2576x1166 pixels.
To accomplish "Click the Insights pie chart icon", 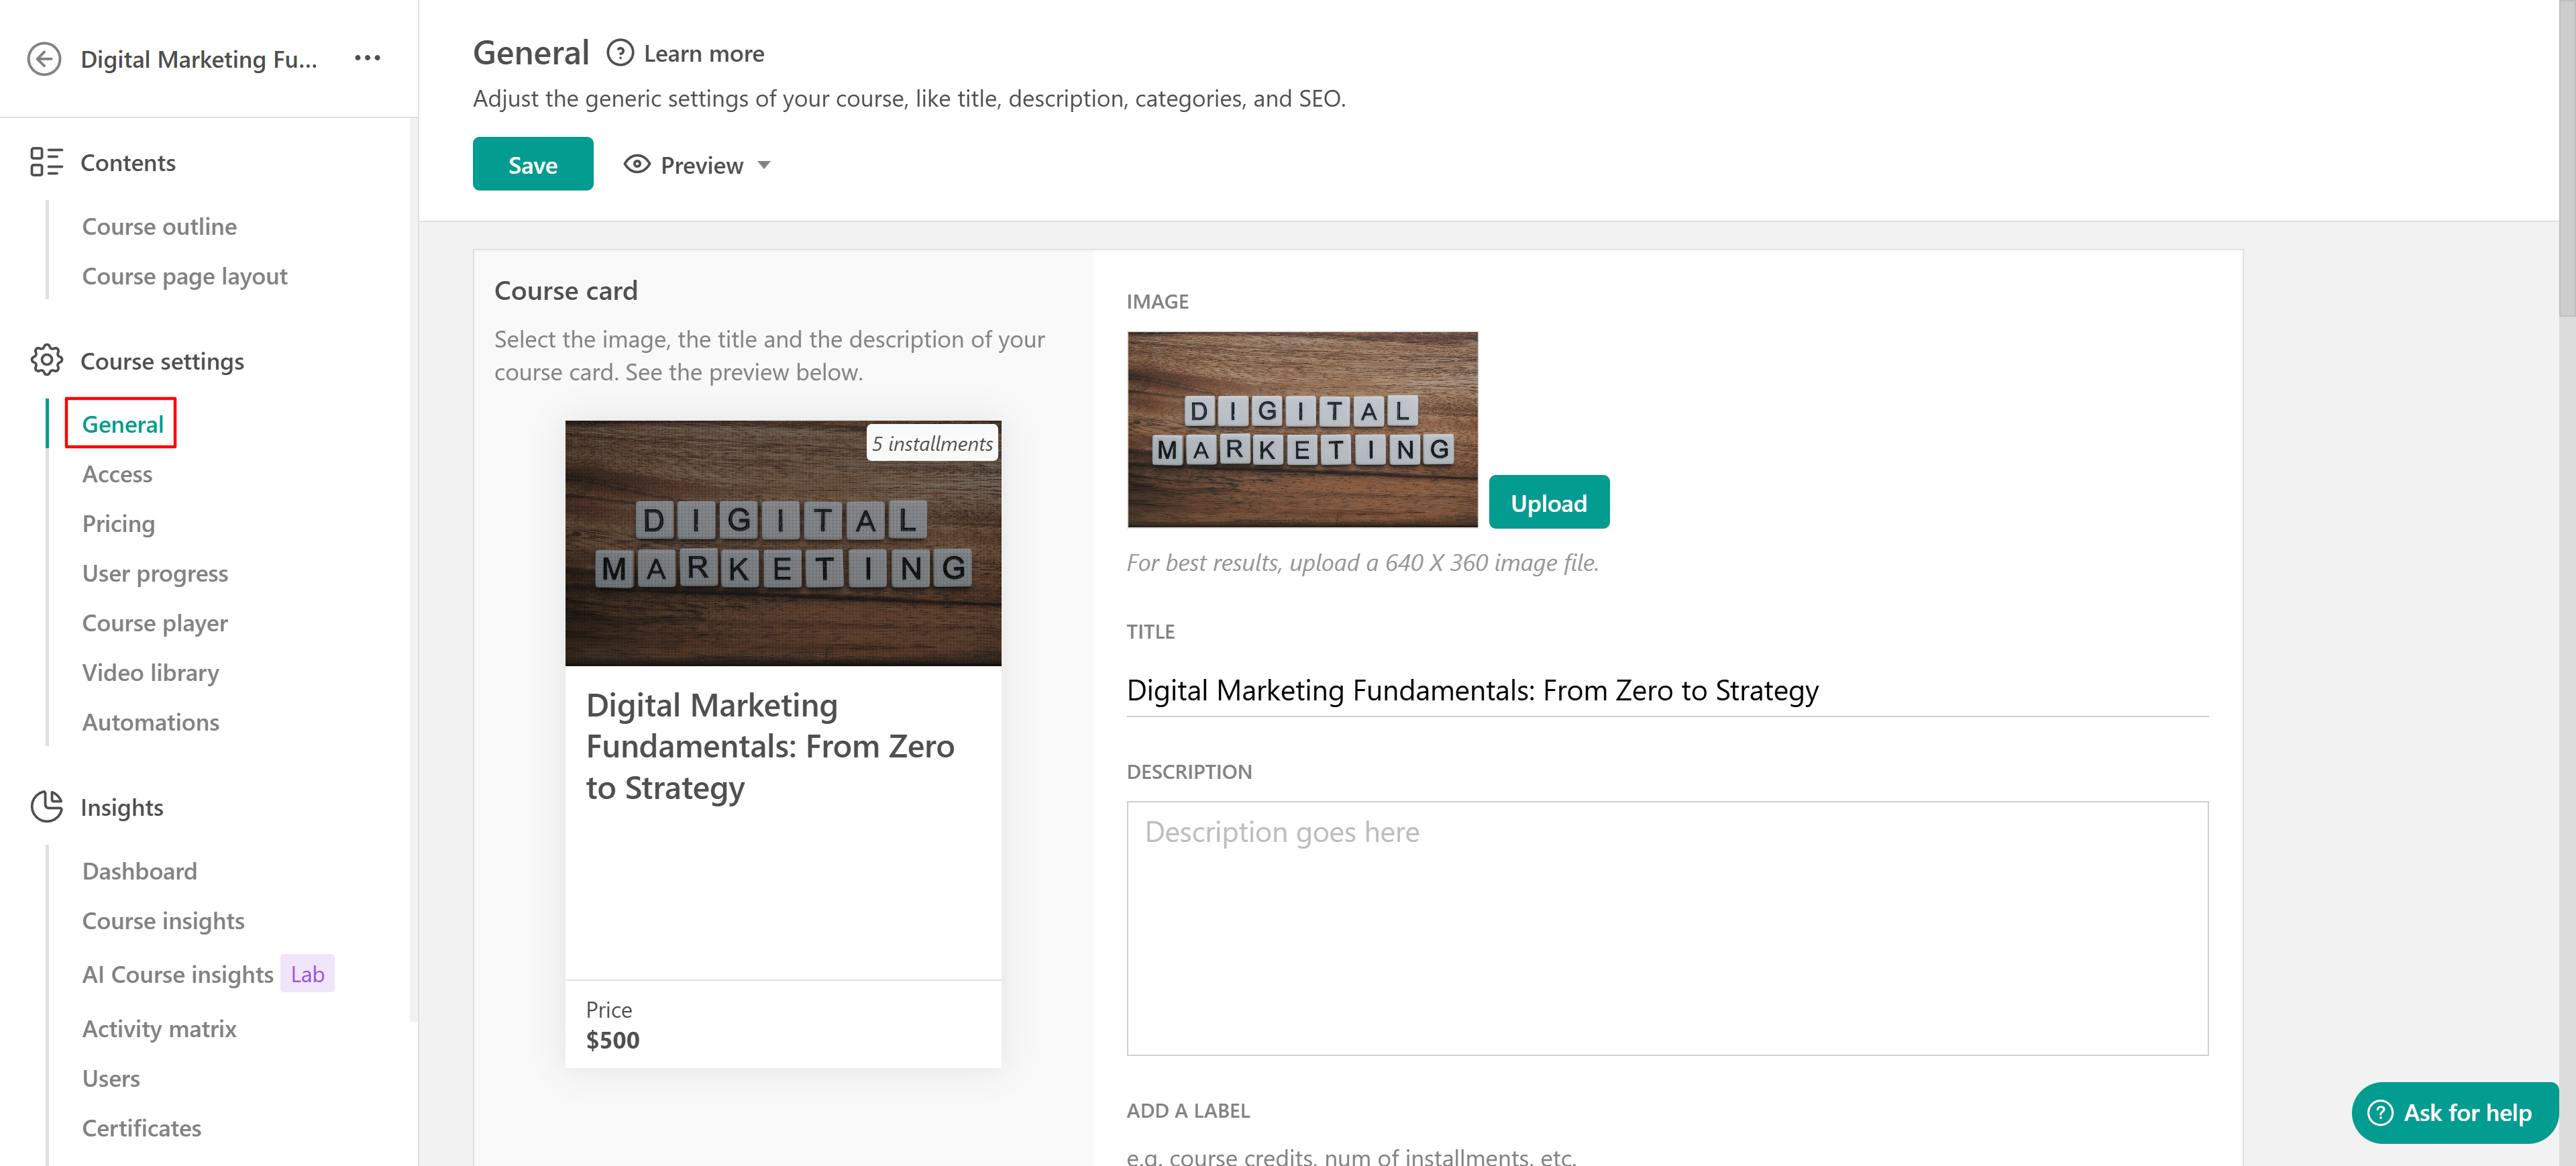I will [46, 806].
